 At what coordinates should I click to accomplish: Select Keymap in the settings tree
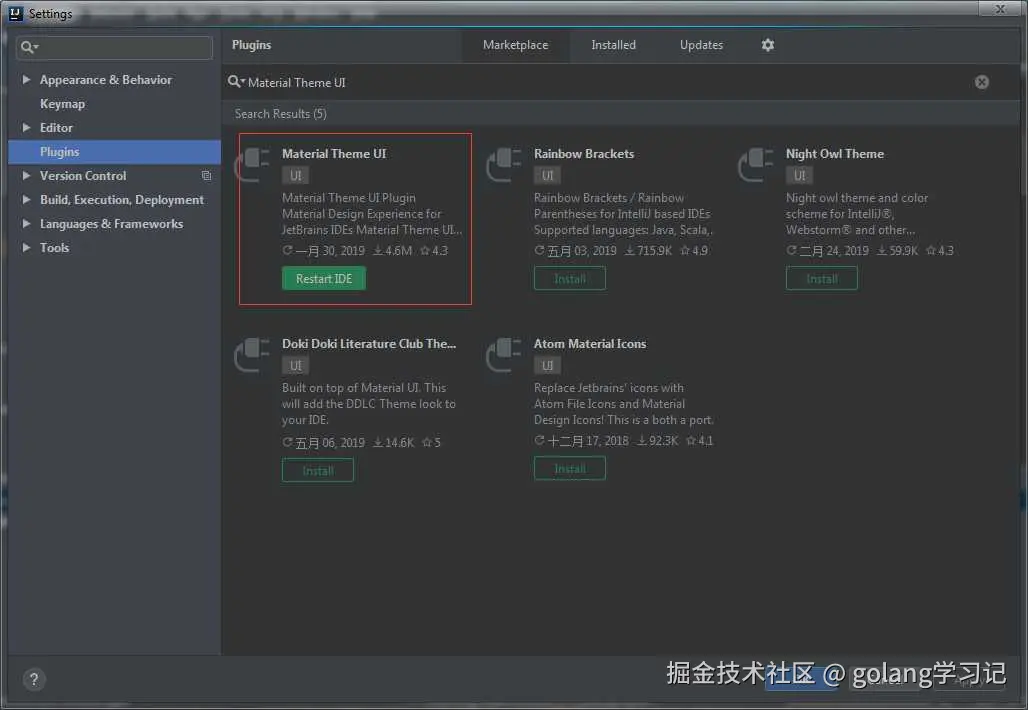[x=62, y=104]
